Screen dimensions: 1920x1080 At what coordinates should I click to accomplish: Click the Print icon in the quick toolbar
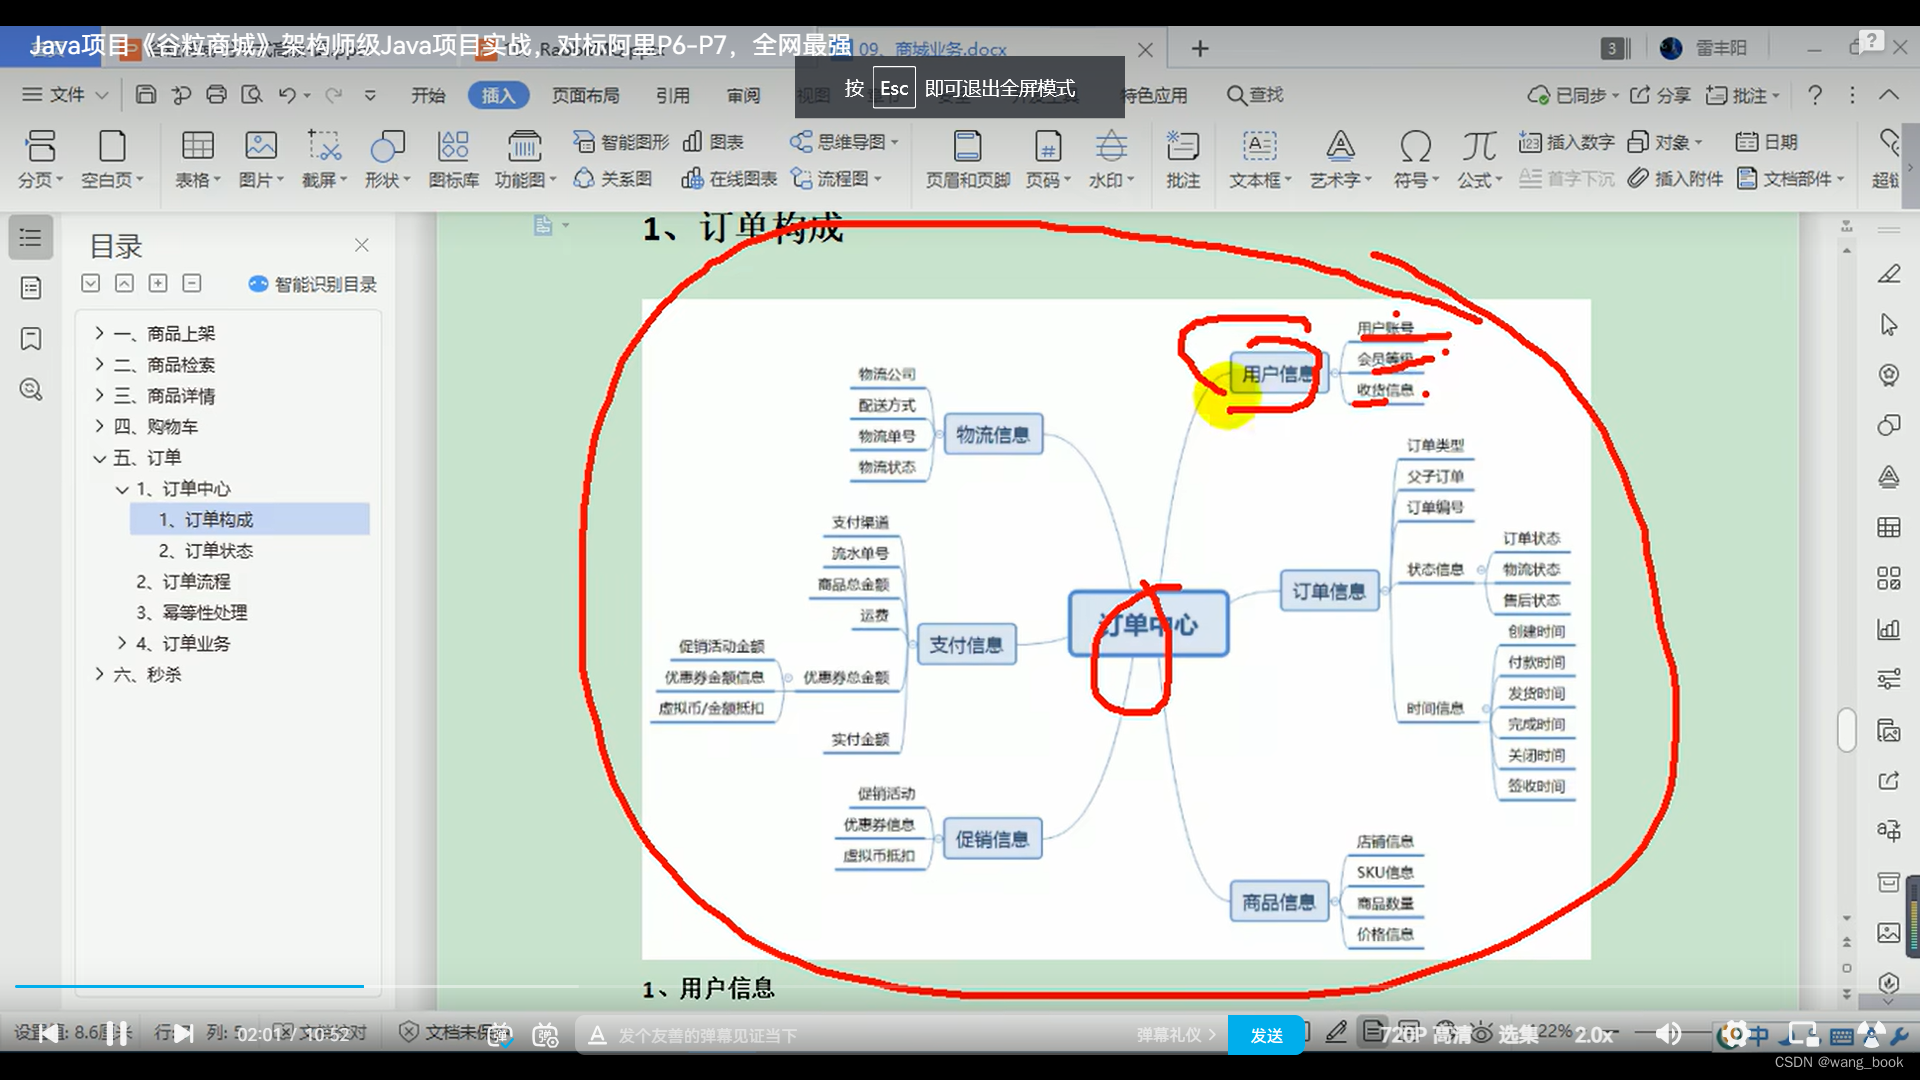(216, 95)
